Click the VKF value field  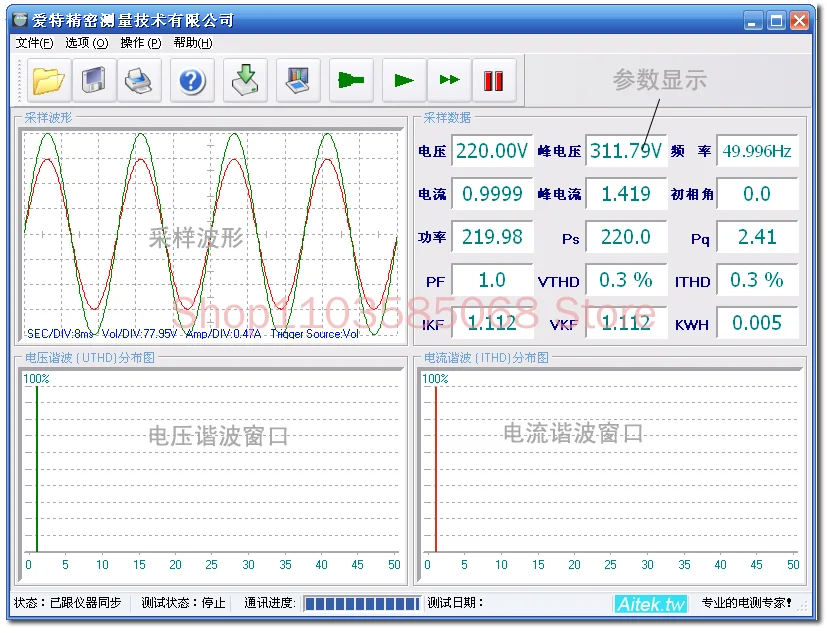[626, 323]
